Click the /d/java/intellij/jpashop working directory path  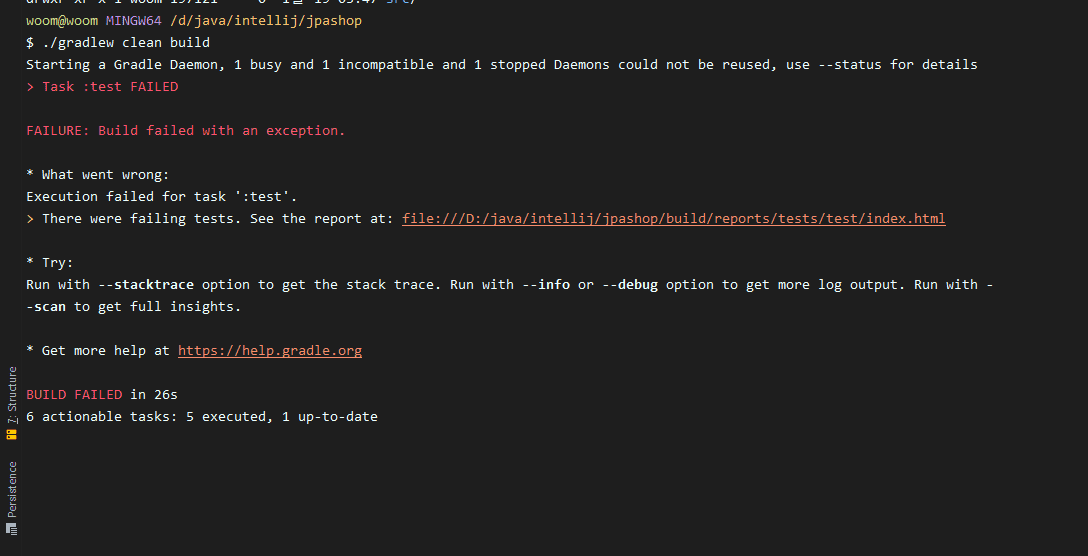point(266,21)
